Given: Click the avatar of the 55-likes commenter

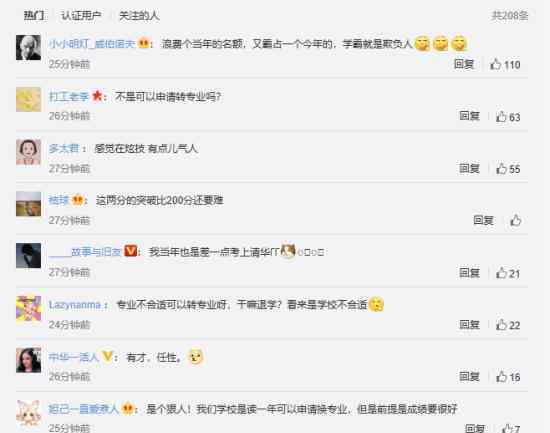Looking at the screenshot, I should click(28, 152).
